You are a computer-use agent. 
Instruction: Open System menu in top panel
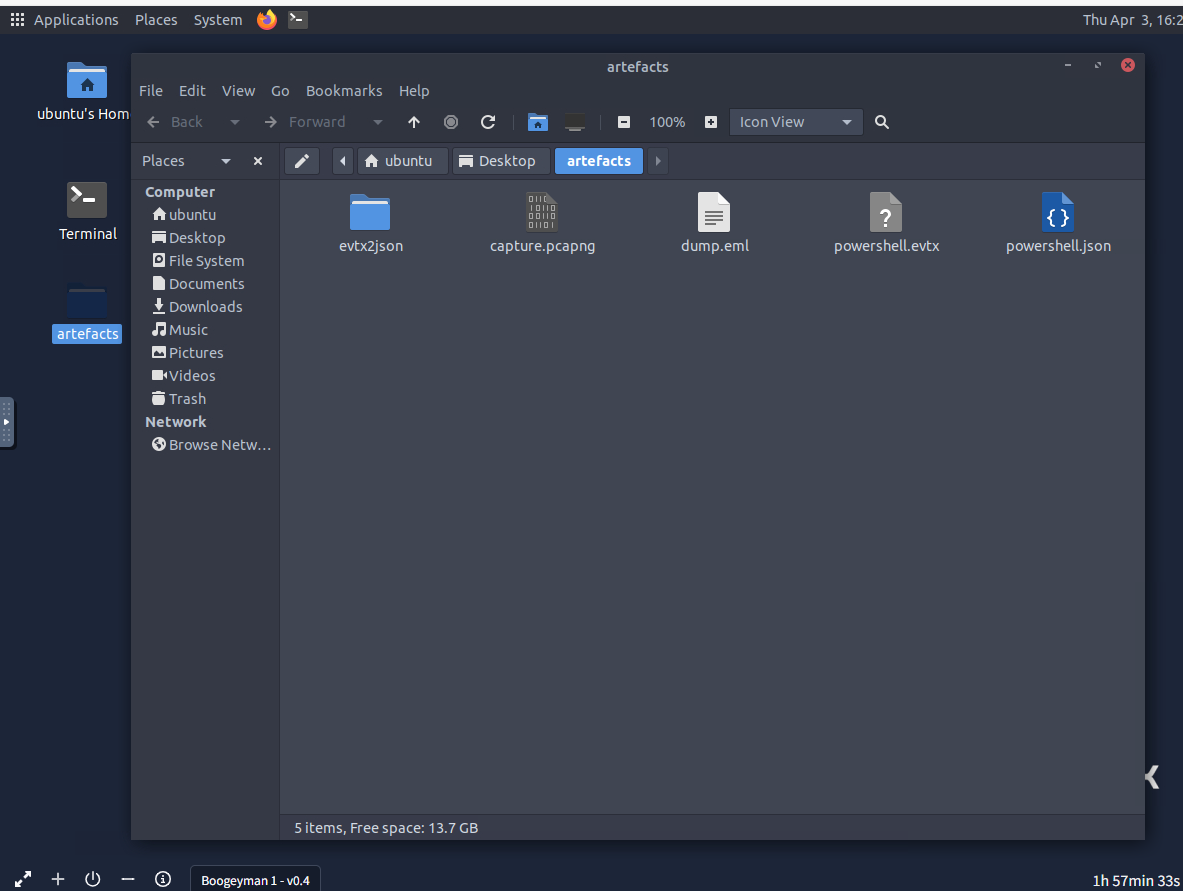[x=218, y=20]
